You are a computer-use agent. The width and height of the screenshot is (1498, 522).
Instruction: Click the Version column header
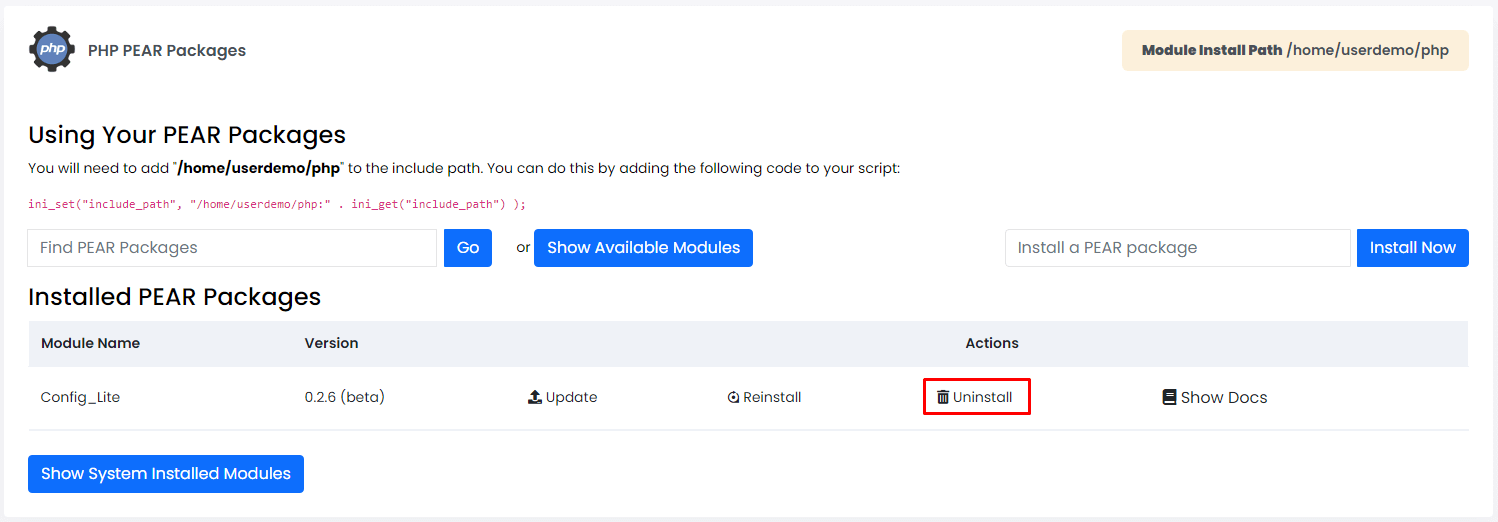click(331, 343)
